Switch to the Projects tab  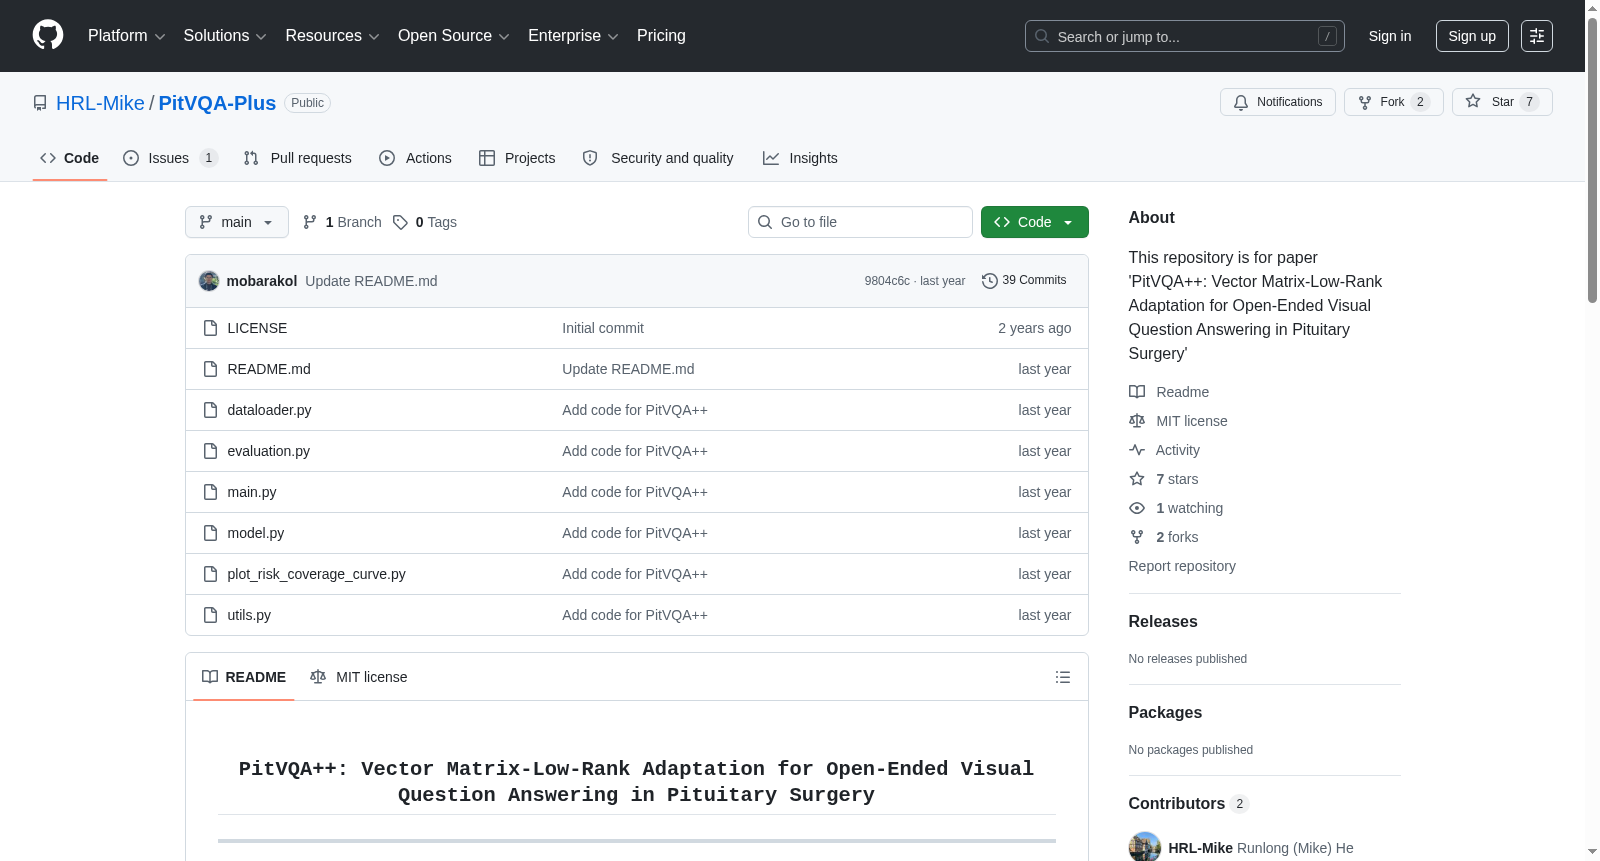517,158
